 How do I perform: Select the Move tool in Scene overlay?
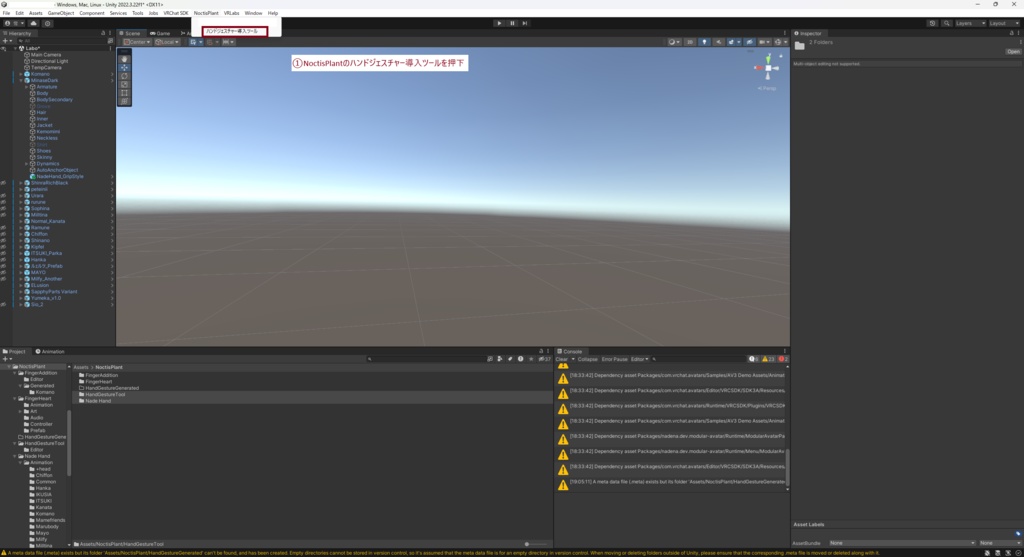pyautogui.click(x=124, y=67)
